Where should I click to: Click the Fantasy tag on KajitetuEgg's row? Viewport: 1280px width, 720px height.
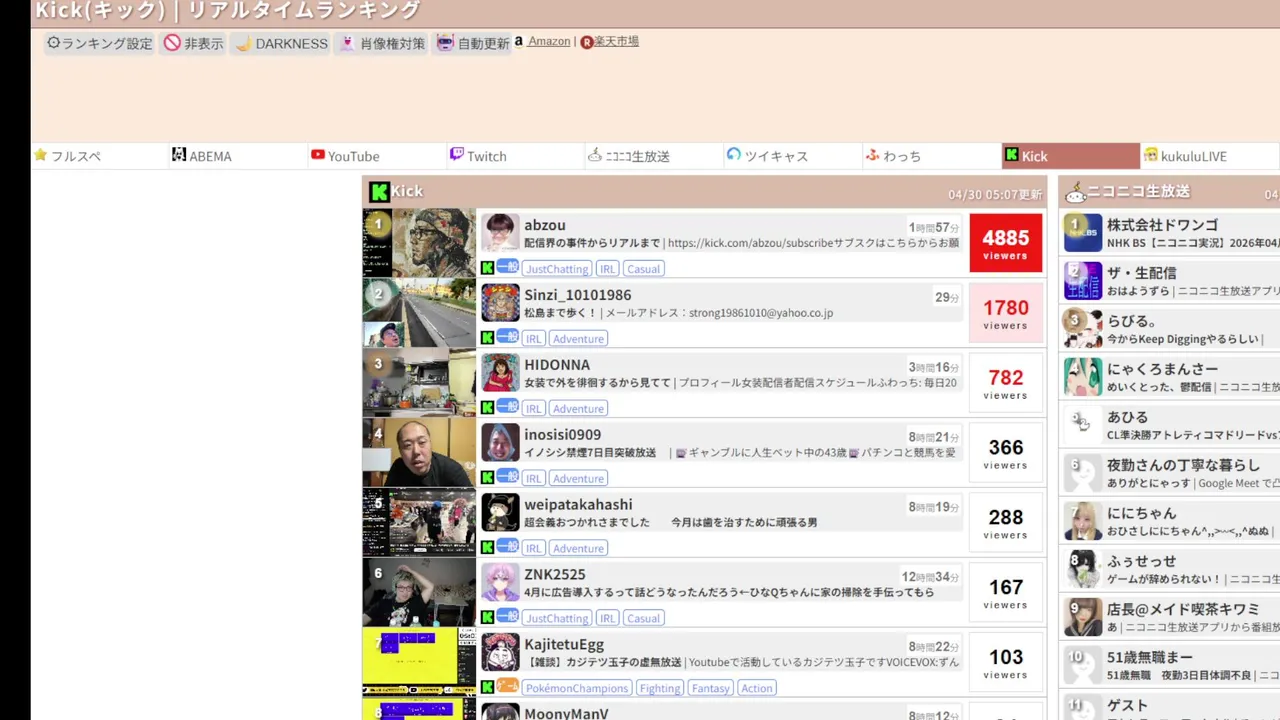click(711, 689)
